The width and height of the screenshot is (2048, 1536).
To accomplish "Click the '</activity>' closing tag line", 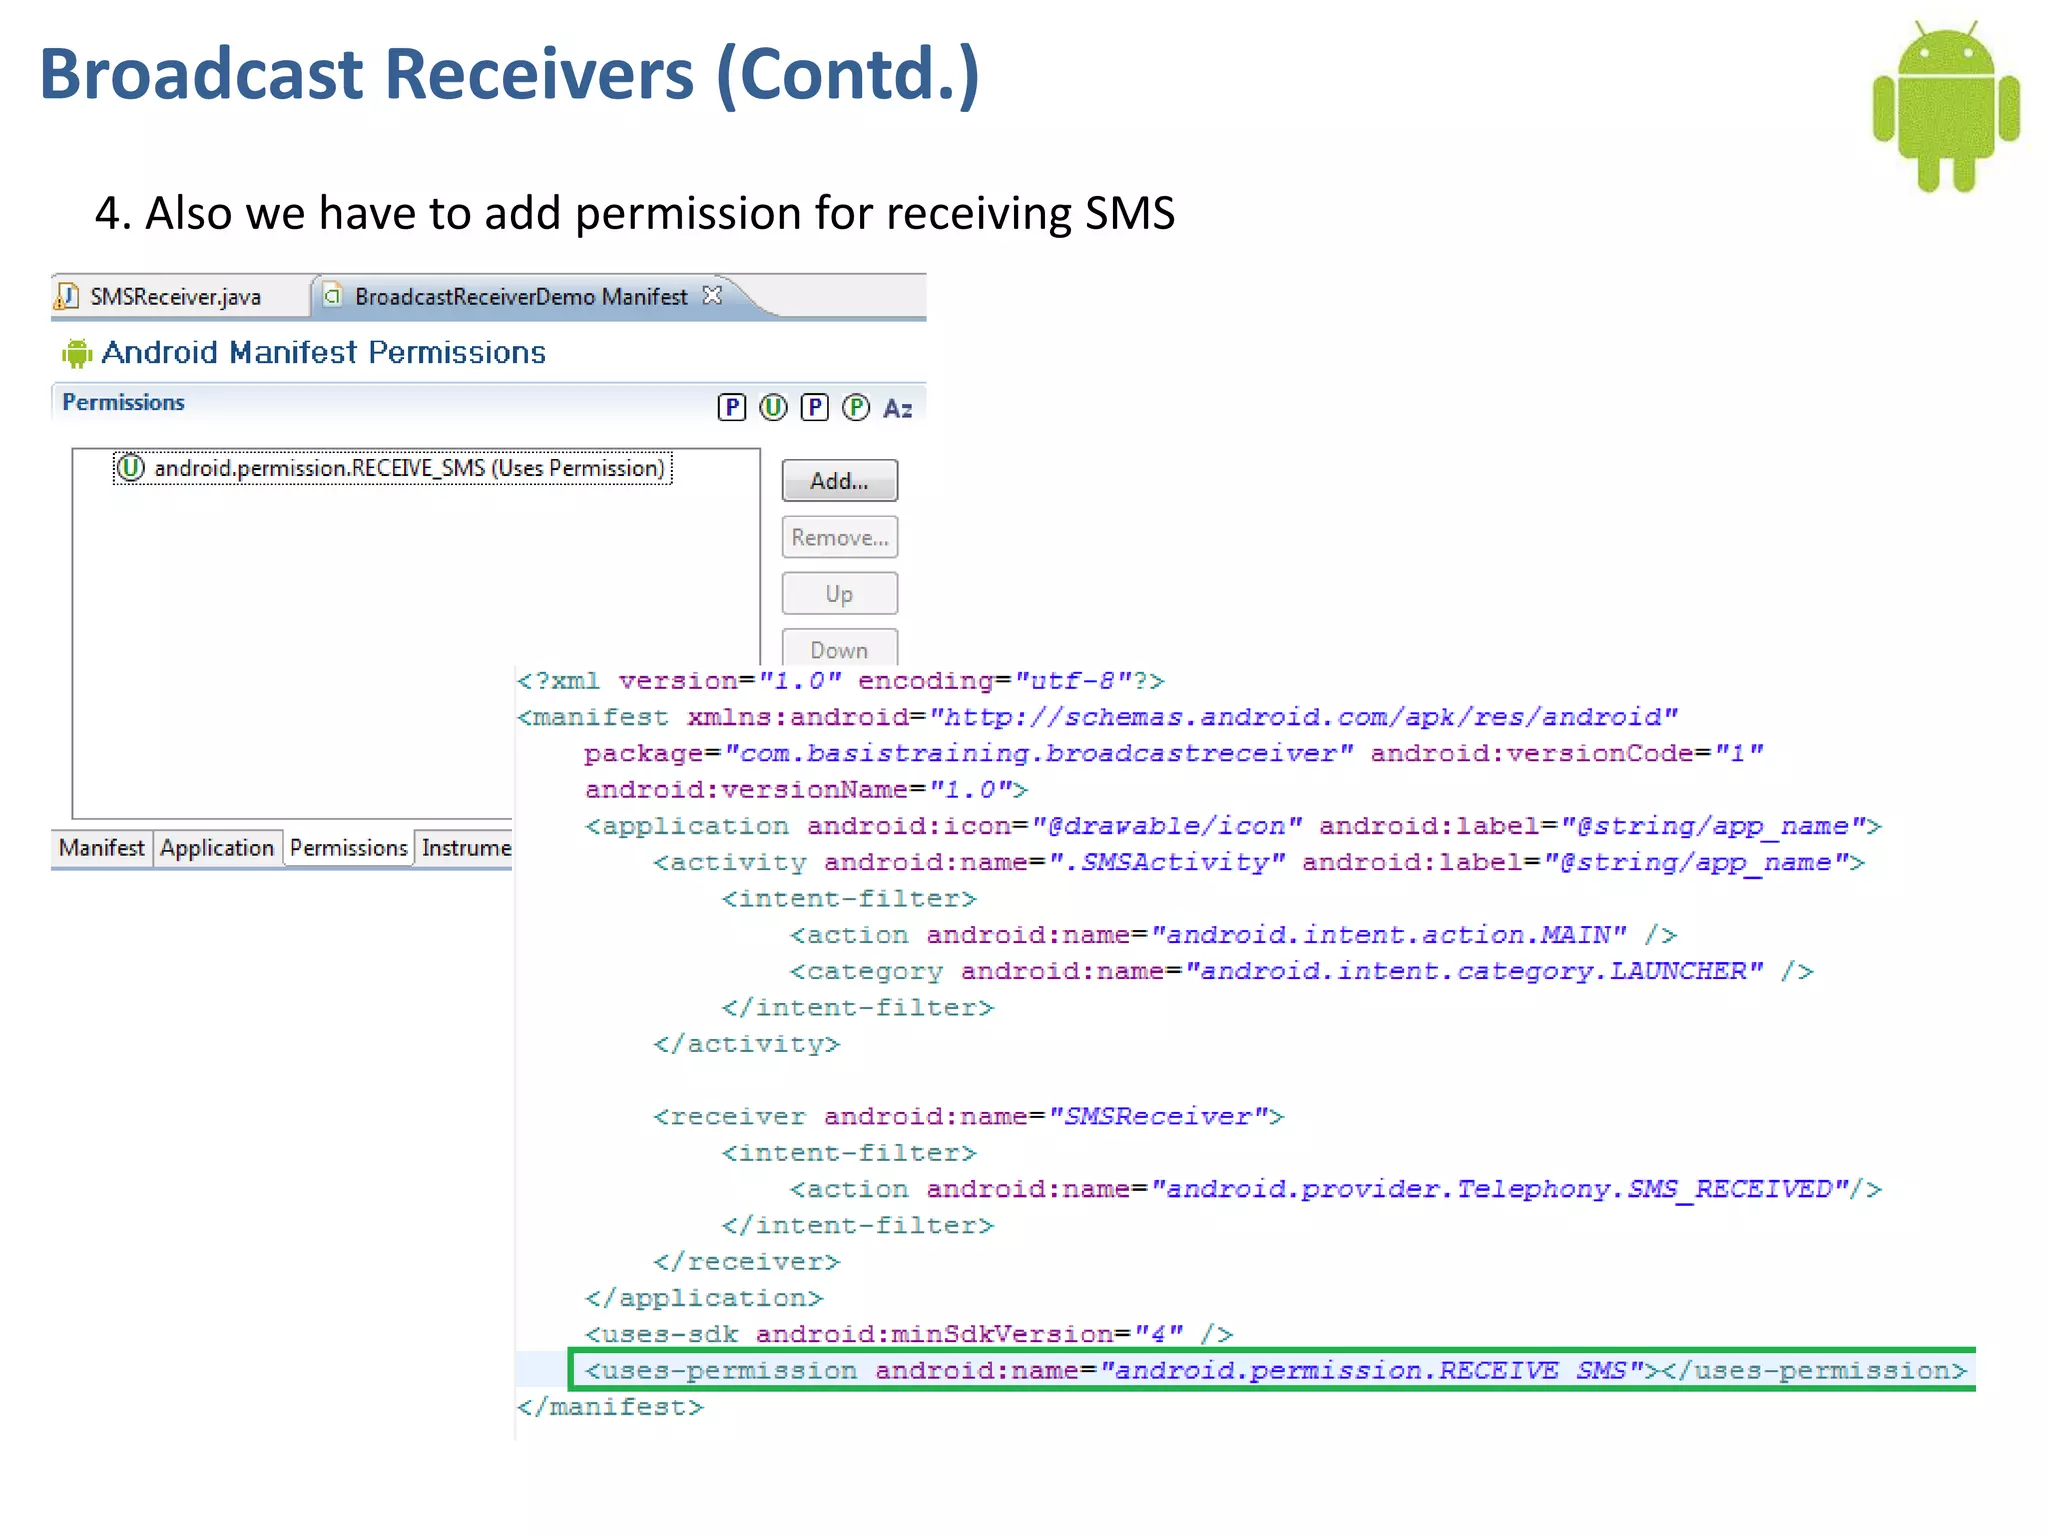I will (x=747, y=1044).
